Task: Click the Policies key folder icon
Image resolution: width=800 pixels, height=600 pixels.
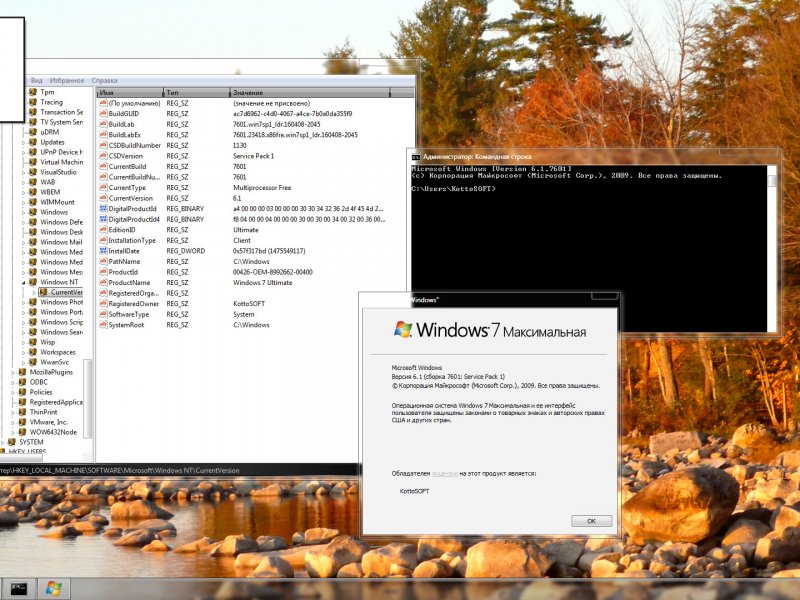Action: [22, 392]
